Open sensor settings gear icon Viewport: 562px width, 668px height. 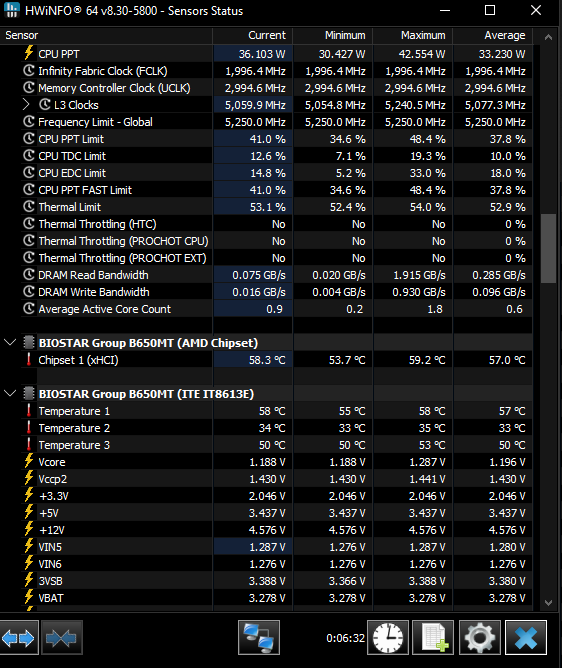click(480, 638)
